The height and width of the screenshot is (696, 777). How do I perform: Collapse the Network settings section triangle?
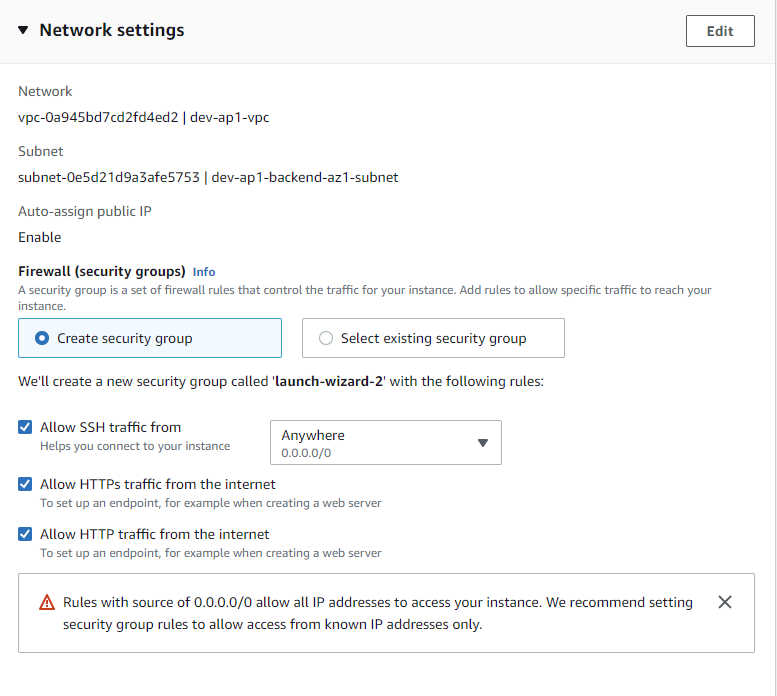[23, 30]
